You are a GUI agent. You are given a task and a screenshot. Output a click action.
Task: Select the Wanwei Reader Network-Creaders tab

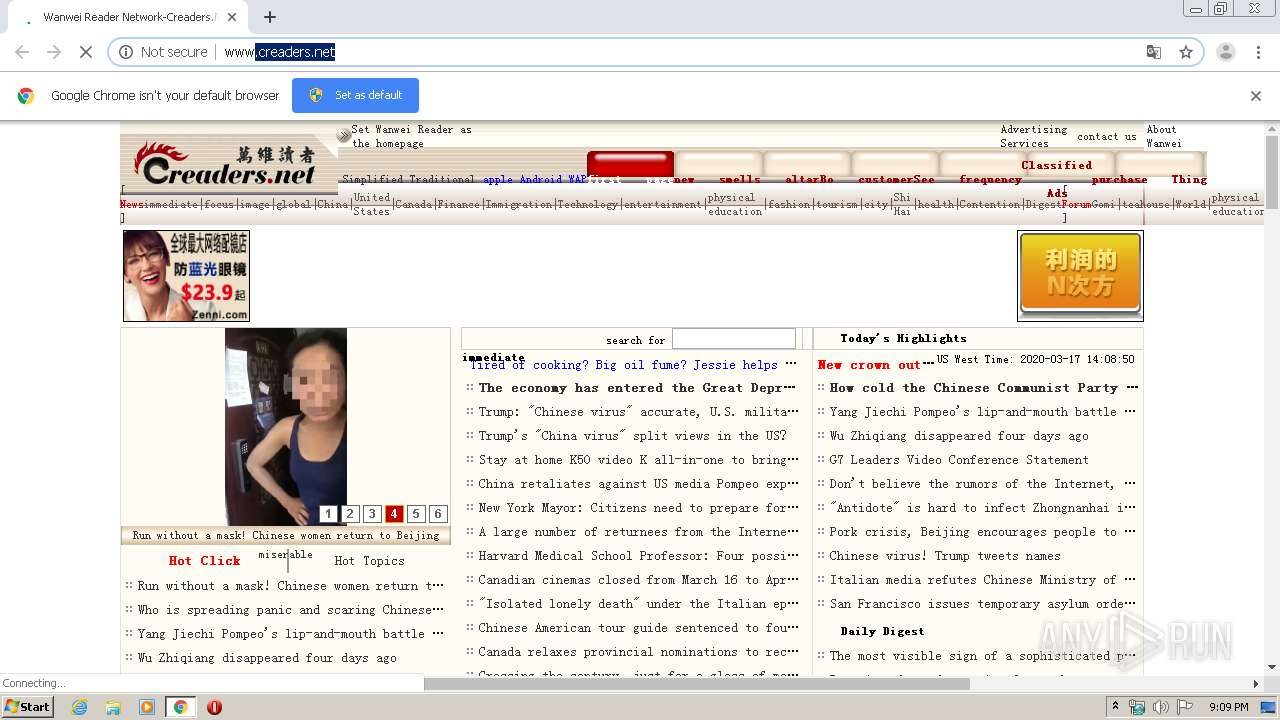click(x=128, y=17)
